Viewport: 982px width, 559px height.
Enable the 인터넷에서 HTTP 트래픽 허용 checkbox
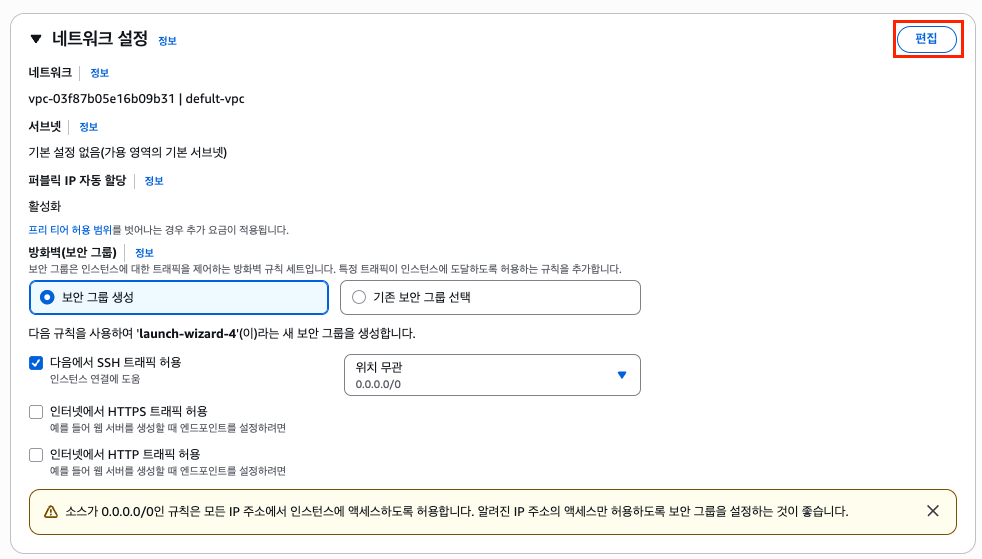click(36, 454)
